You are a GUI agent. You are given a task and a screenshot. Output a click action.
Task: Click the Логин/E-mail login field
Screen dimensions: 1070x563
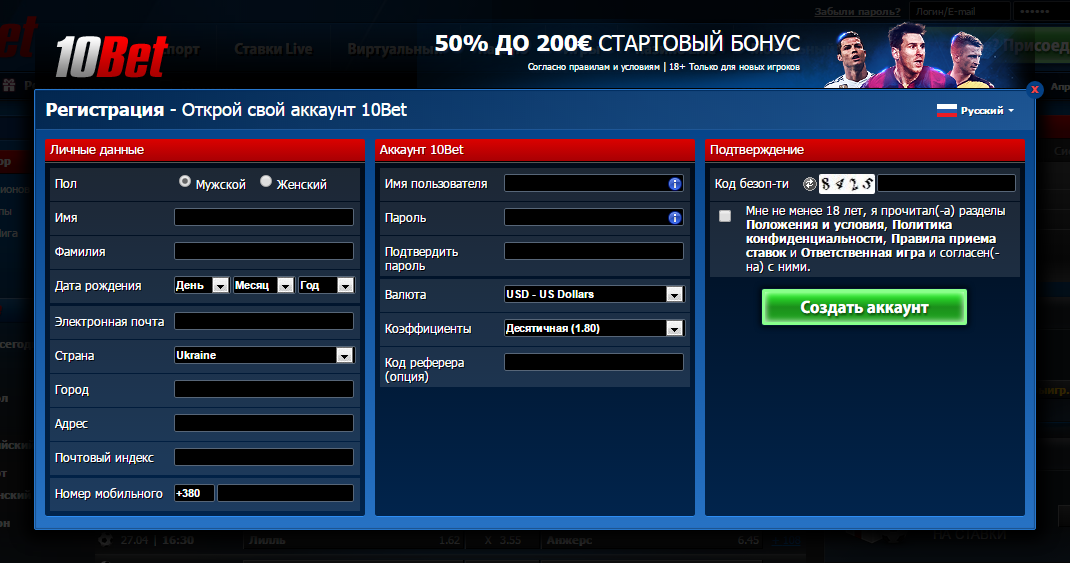(x=959, y=12)
